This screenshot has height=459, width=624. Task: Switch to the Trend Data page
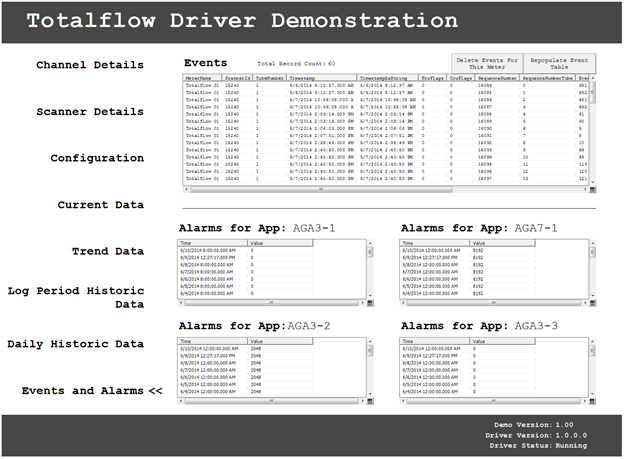pos(108,252)
